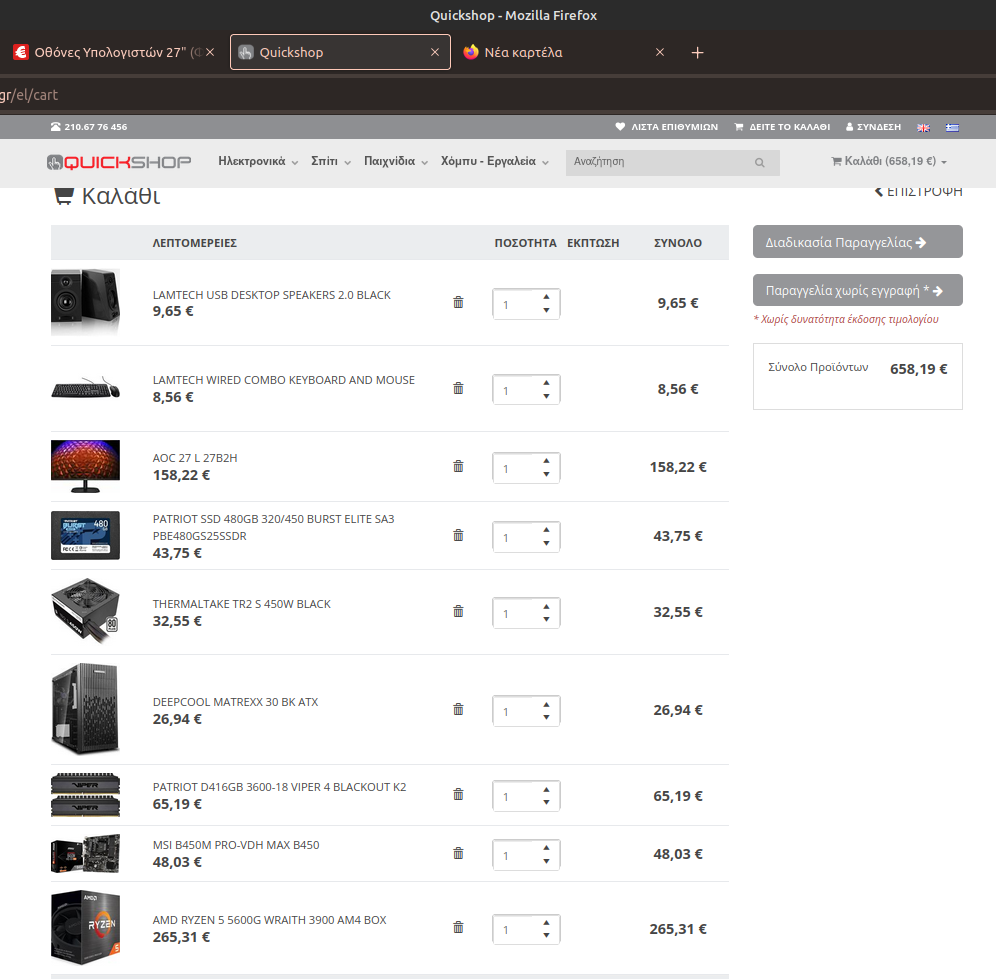Switch site language to Greek flag
This screenshot has width=996, height=979.
pyautogui.click(x=952, y=128)
